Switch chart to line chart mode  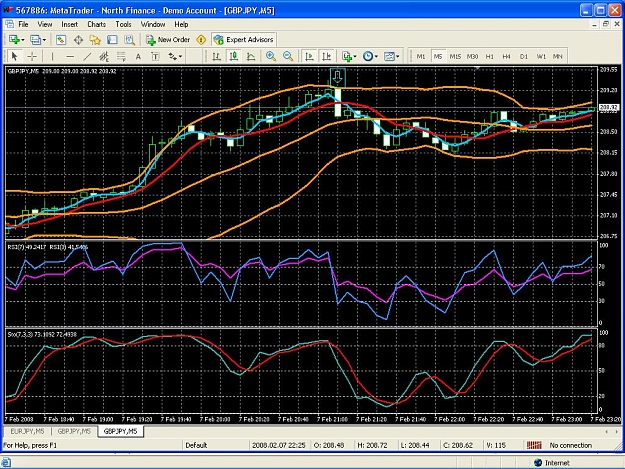tap(251, 57)
